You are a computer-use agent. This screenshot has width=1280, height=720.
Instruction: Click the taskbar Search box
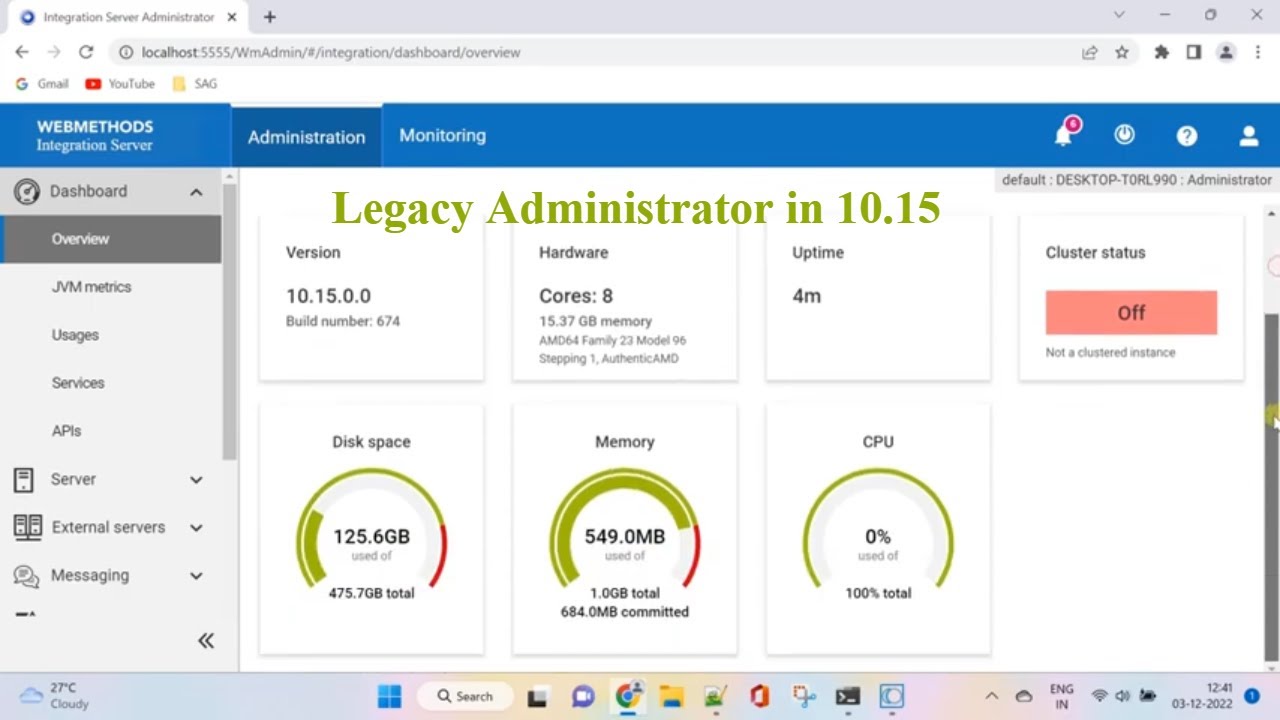466,696
